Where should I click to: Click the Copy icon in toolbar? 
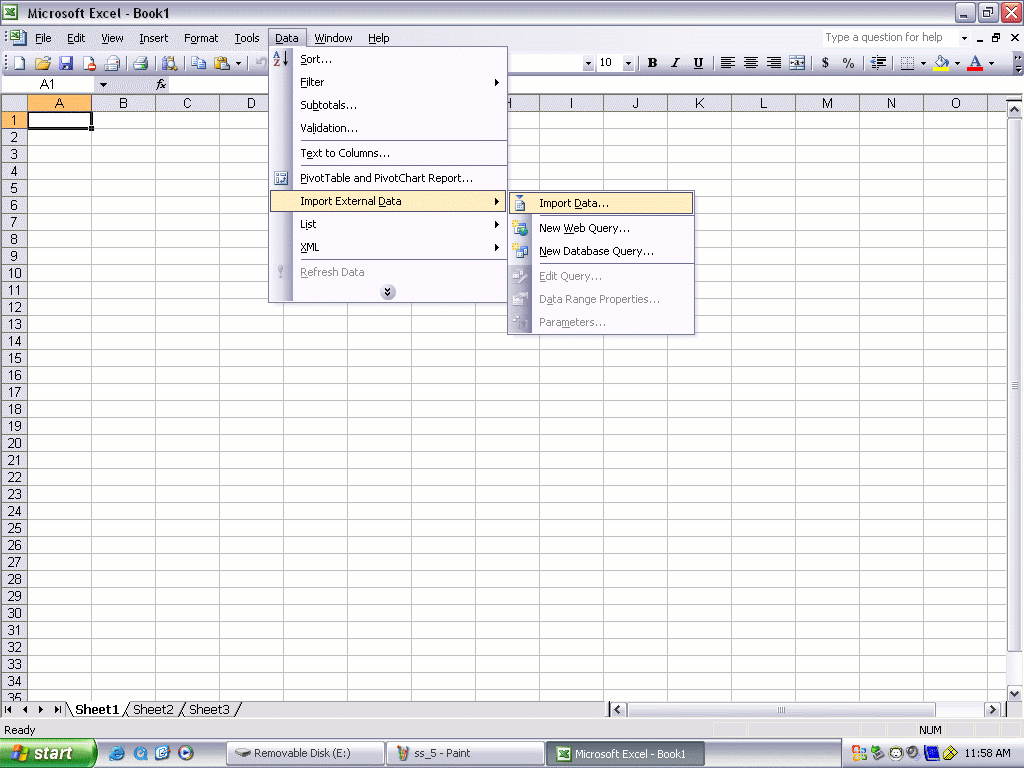point(199,63)
